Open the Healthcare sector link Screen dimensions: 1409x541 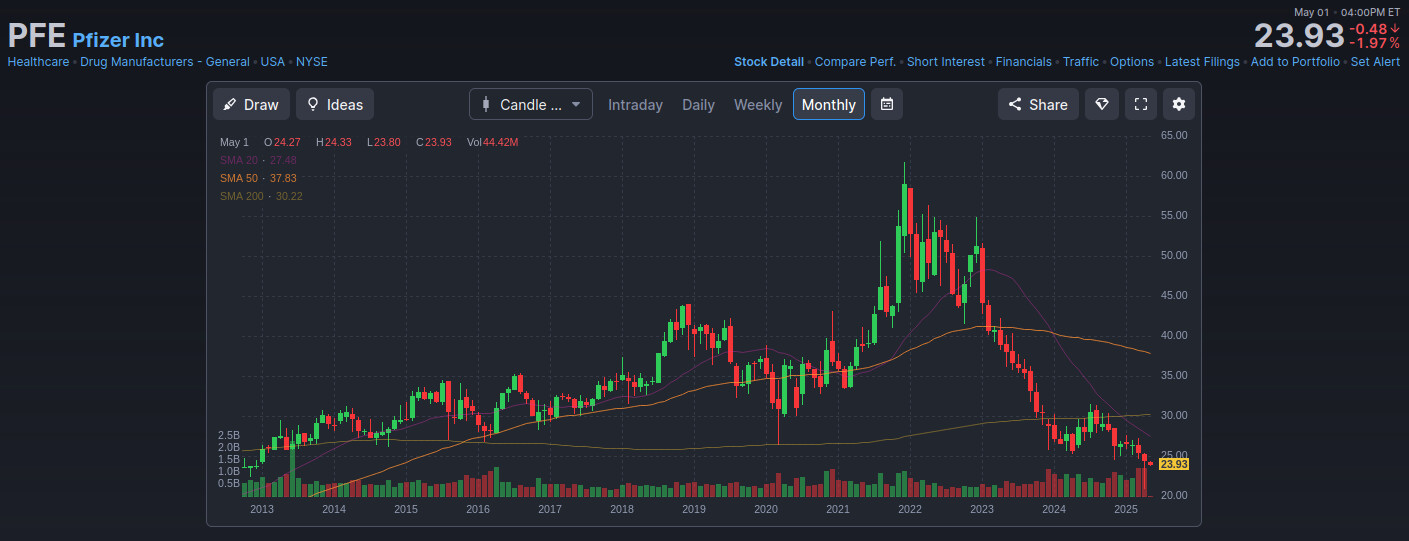pos(38,62)
